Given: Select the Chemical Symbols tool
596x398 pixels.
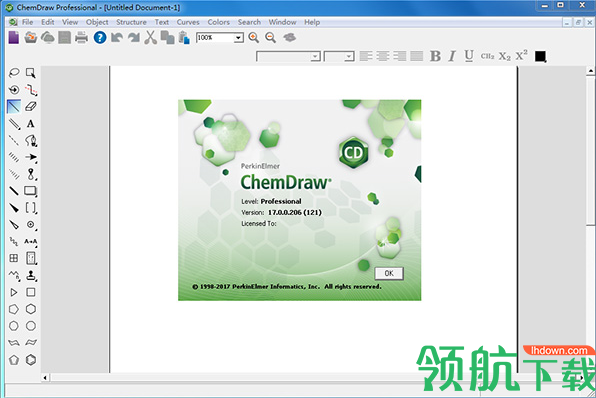Looking at the screenshot, I should 31,225.
